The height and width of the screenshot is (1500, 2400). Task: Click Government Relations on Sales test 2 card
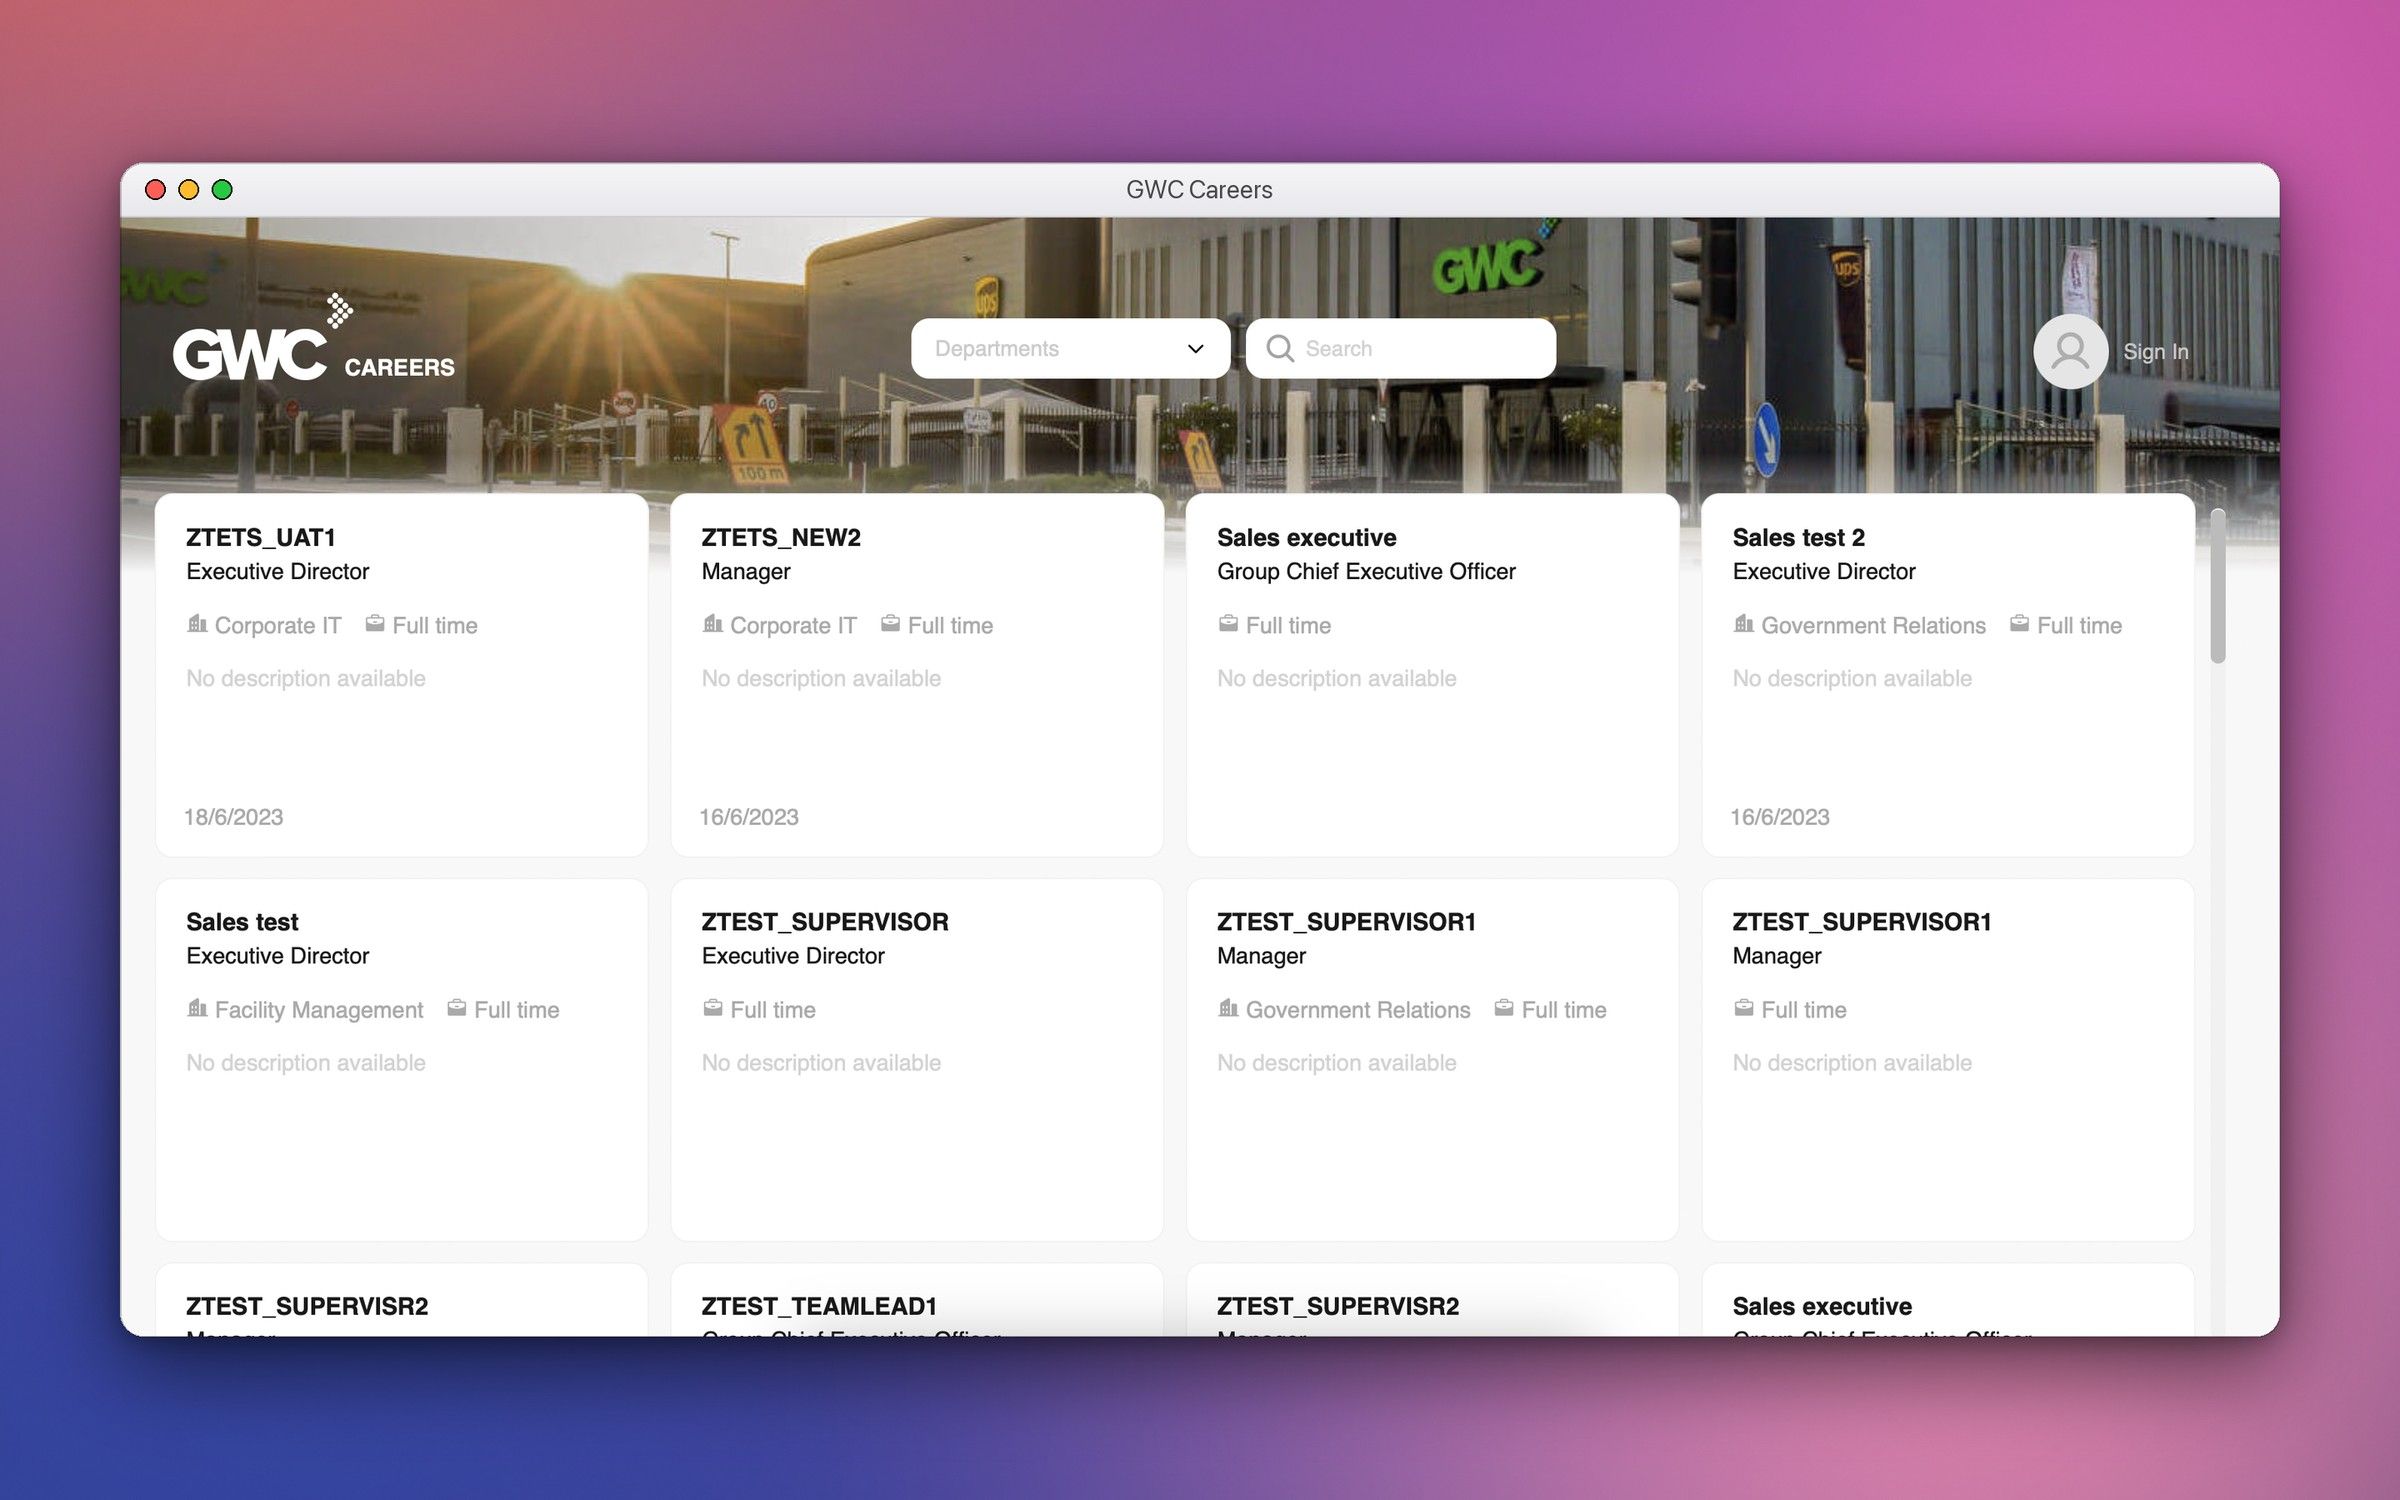(x=1873, y=625)
